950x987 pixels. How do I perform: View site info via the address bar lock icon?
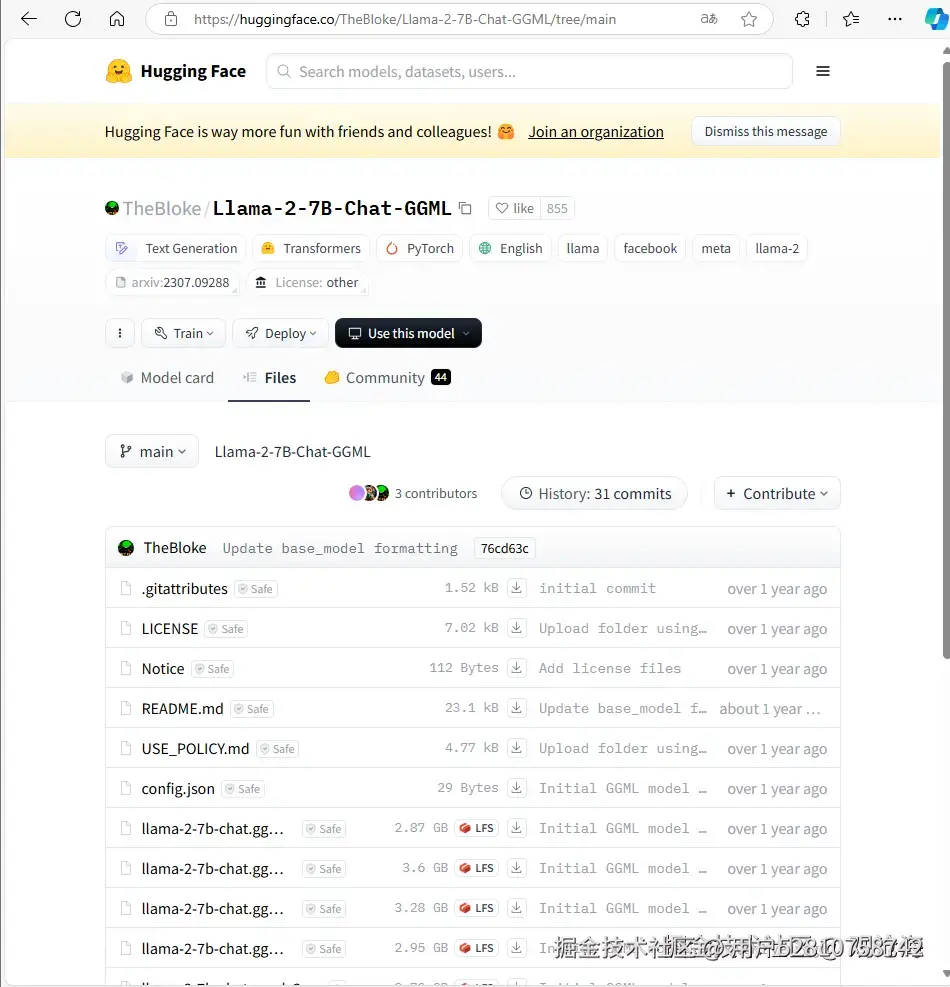(171, 19)
